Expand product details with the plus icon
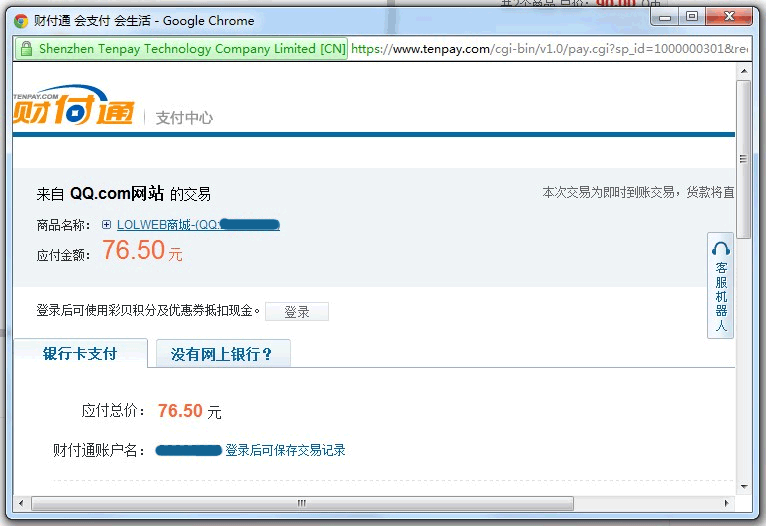Viewport: 766px width, 526px height. tap(106, 225)
